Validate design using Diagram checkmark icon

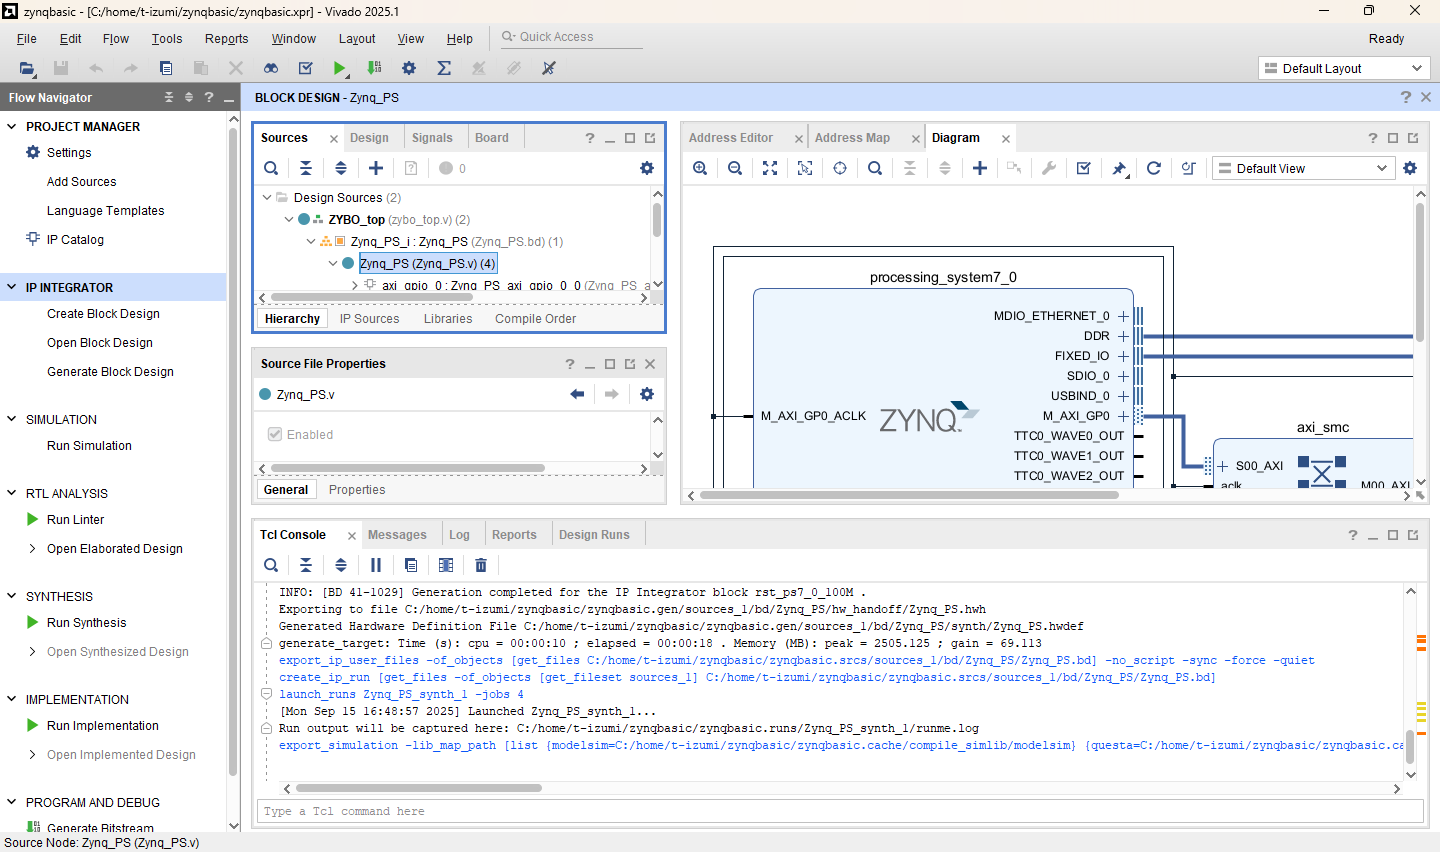pyautogui.click(x=1083, y=168)
